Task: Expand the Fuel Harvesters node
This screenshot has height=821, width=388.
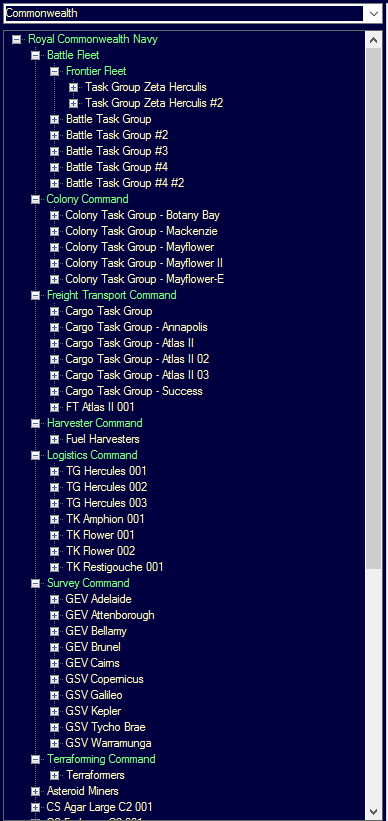Action: [x=54, y=439]
